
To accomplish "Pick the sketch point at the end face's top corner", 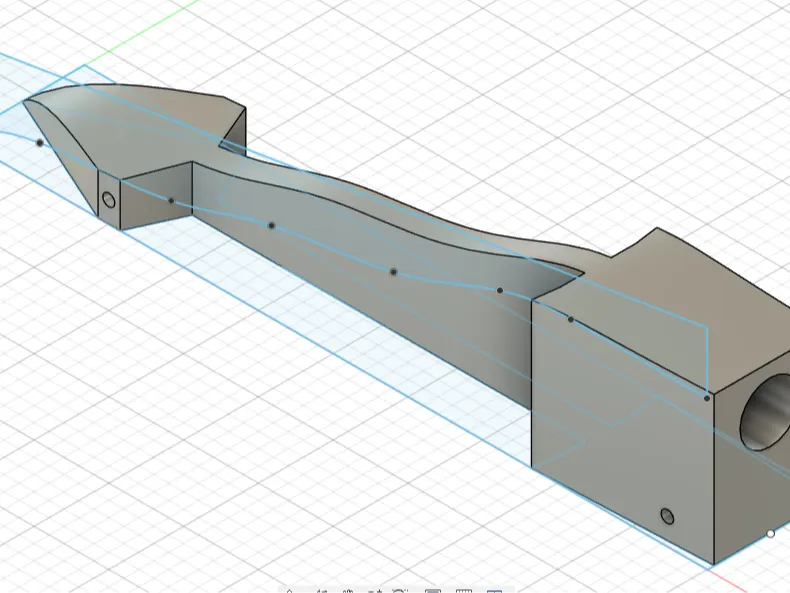I will click(x=707, y=398).
